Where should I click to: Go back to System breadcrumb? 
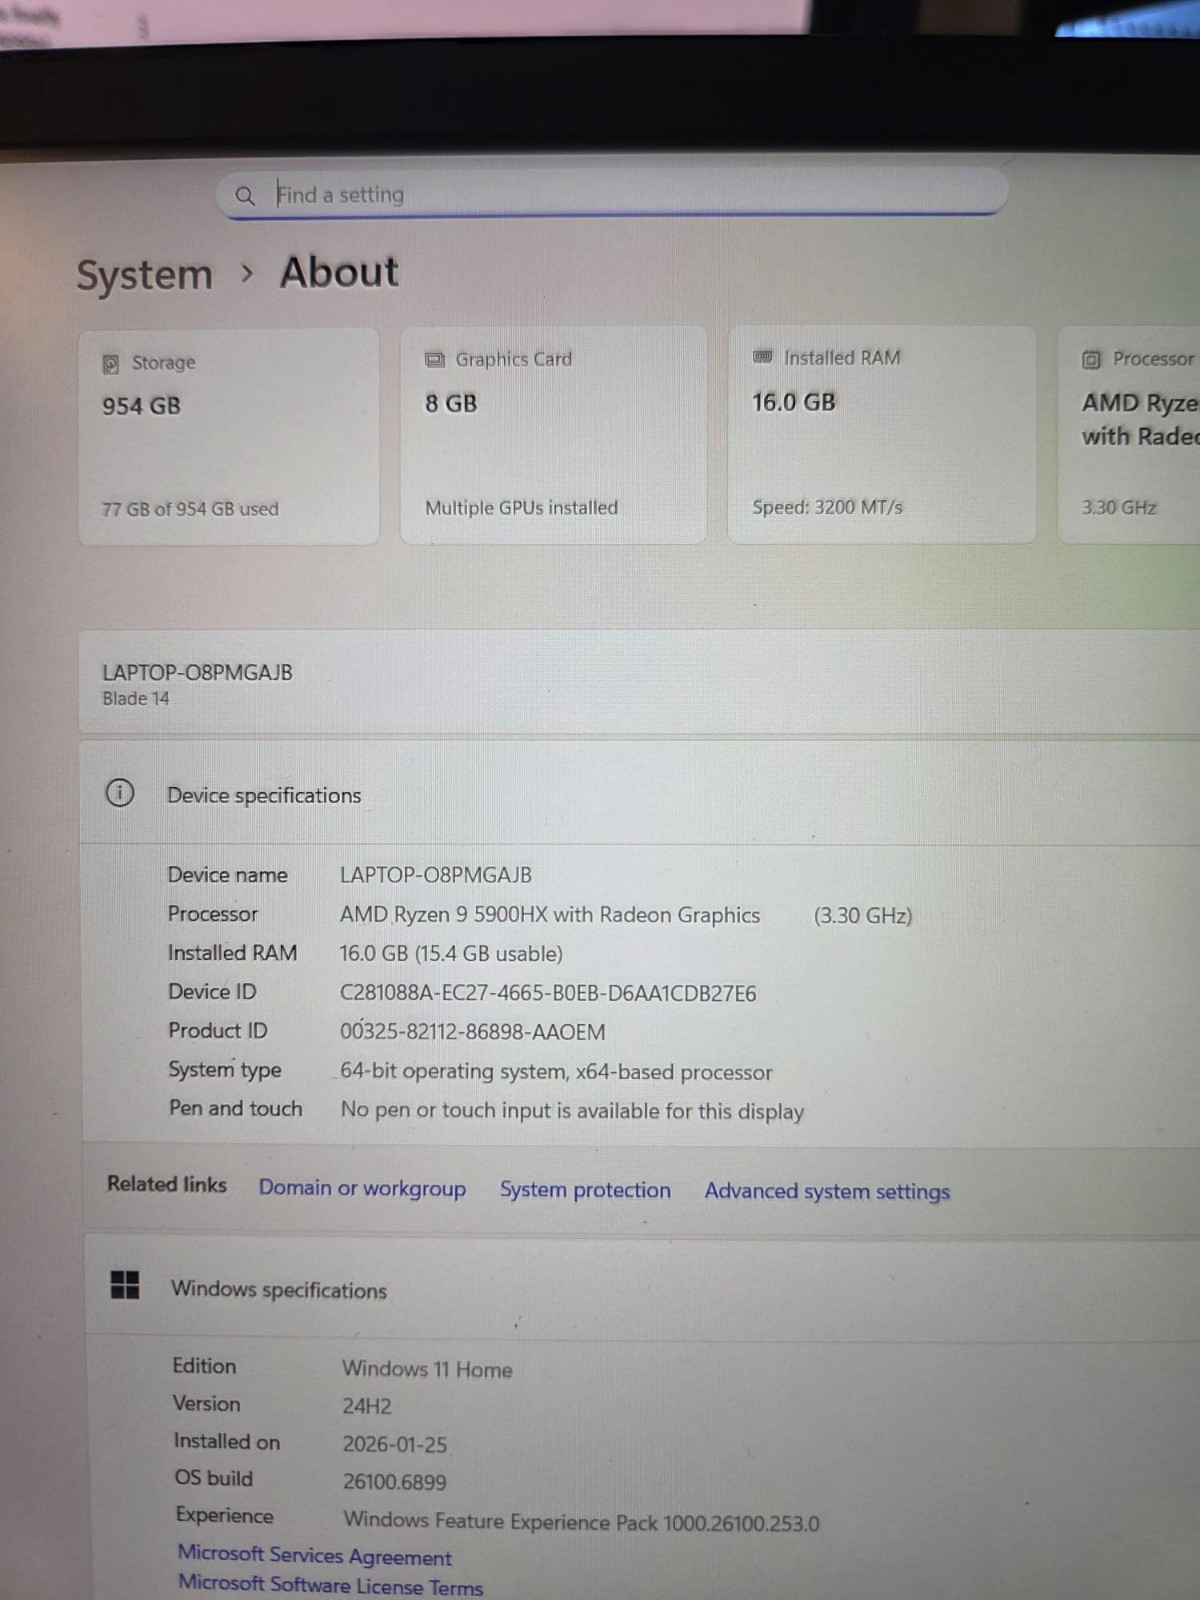tap(145, 275)
